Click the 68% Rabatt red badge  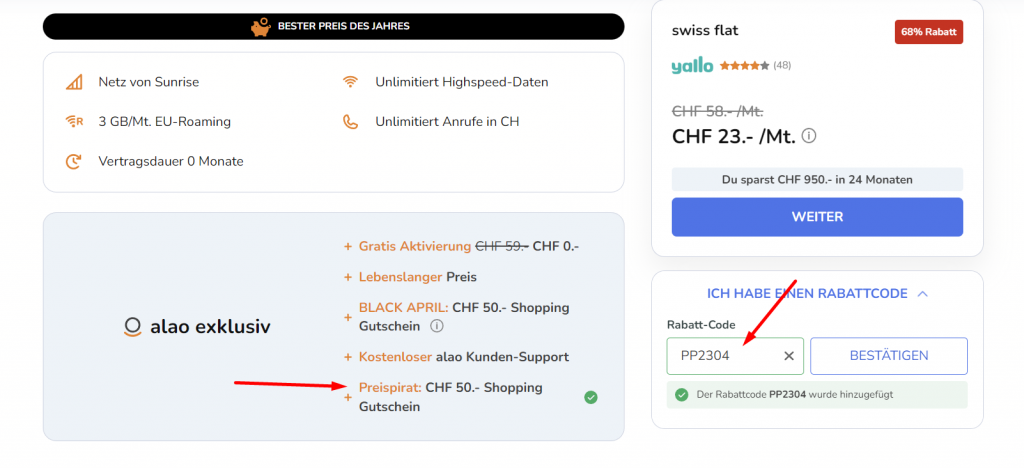point(928,32)
